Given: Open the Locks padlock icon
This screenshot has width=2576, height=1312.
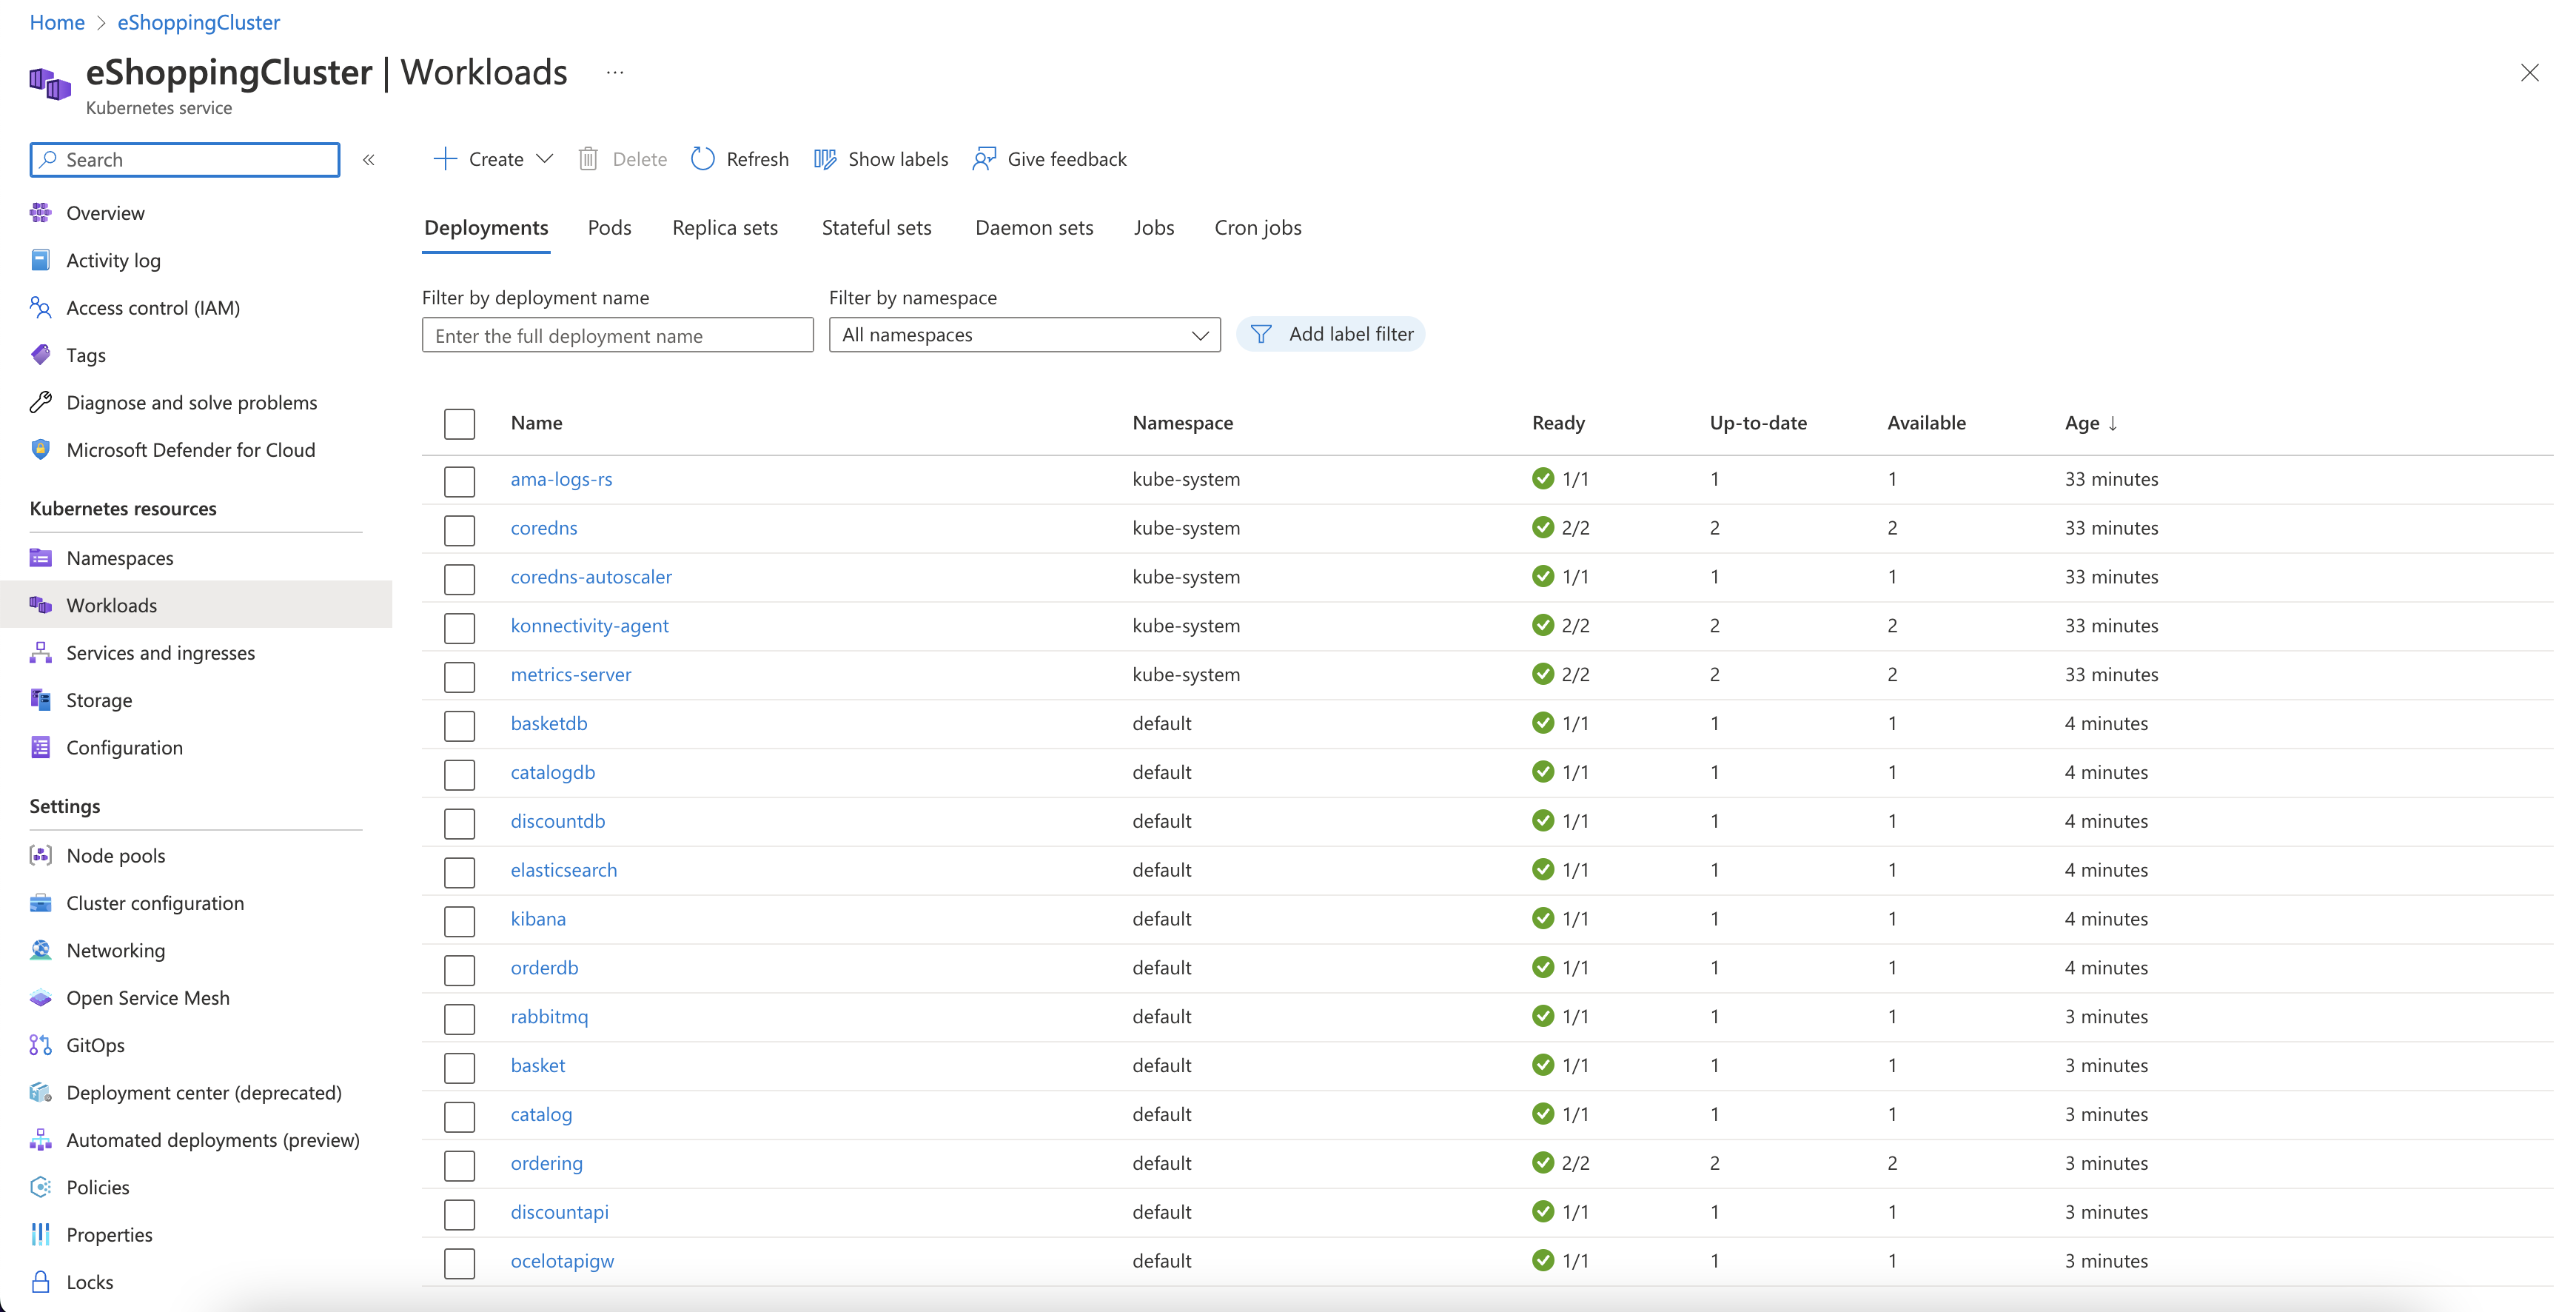Looking at the screenshot, I should (x=40, y=1282).
